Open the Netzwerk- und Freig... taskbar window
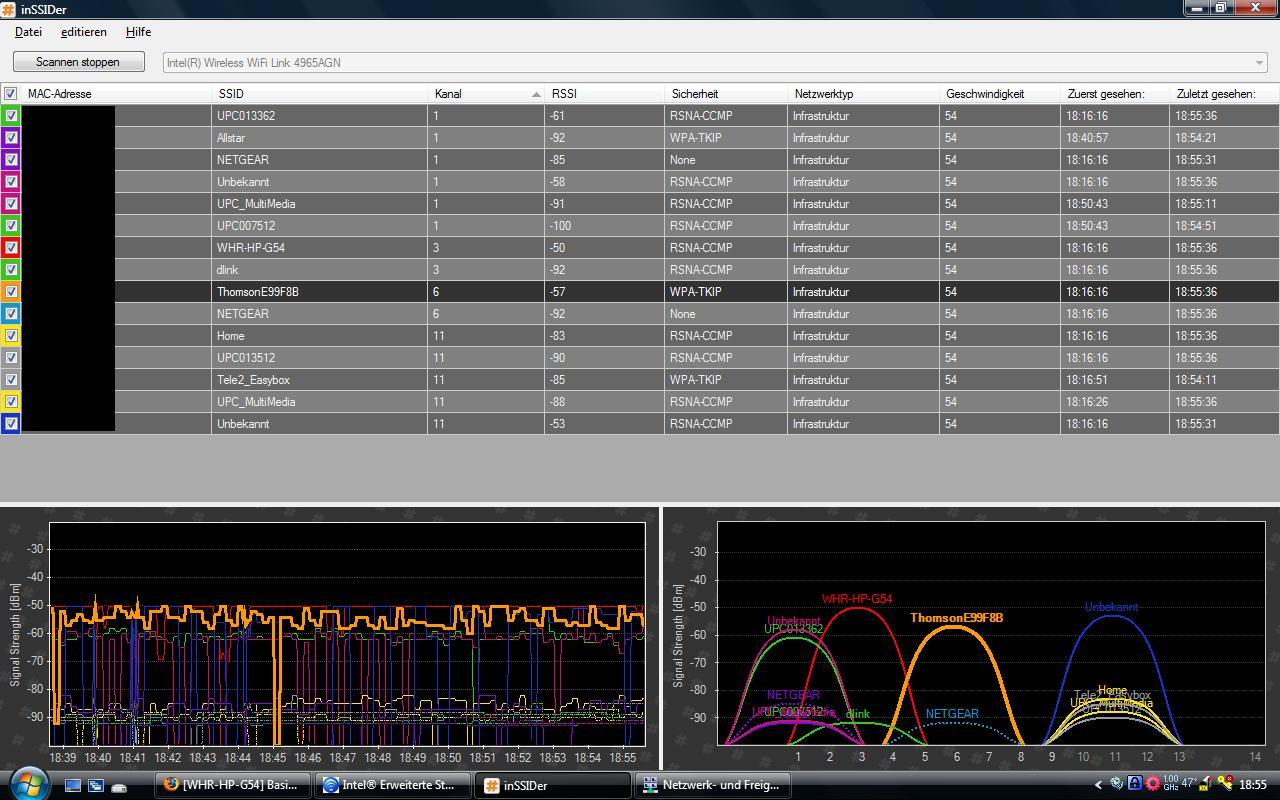The image size is (1280, 800). coord(712,785)
